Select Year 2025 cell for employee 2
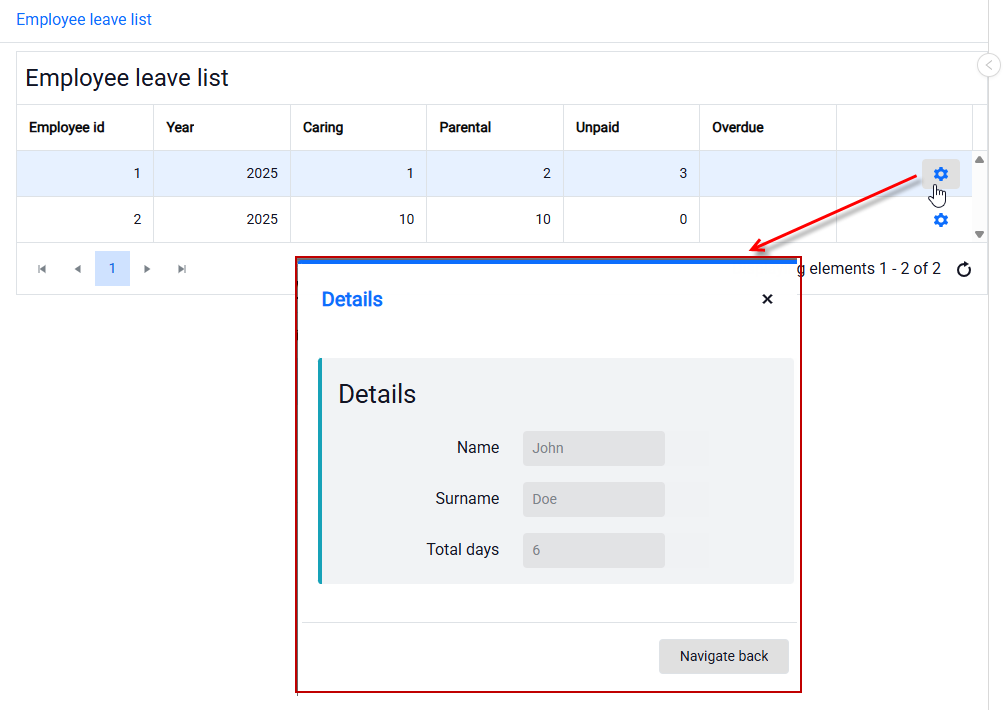The height and width of the screenshot is (710, 1004). coord(222,220)
